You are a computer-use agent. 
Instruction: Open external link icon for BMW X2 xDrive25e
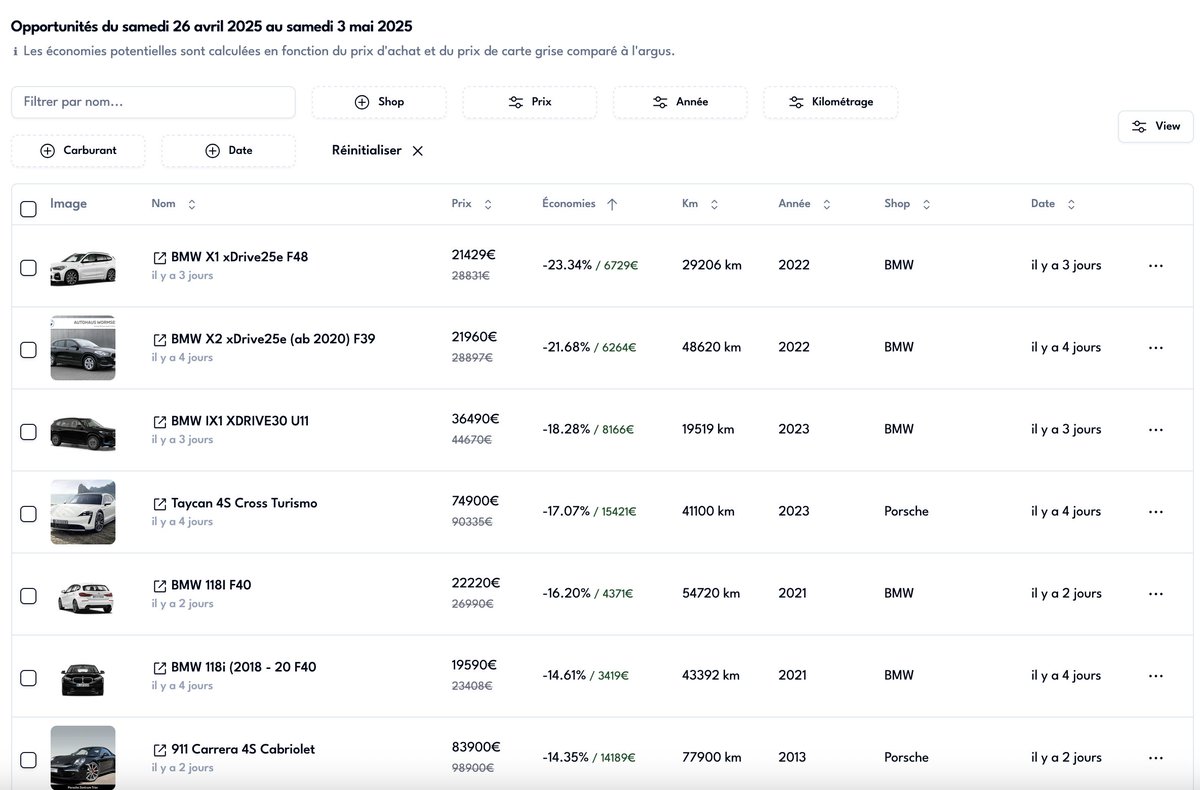[159, 339]
